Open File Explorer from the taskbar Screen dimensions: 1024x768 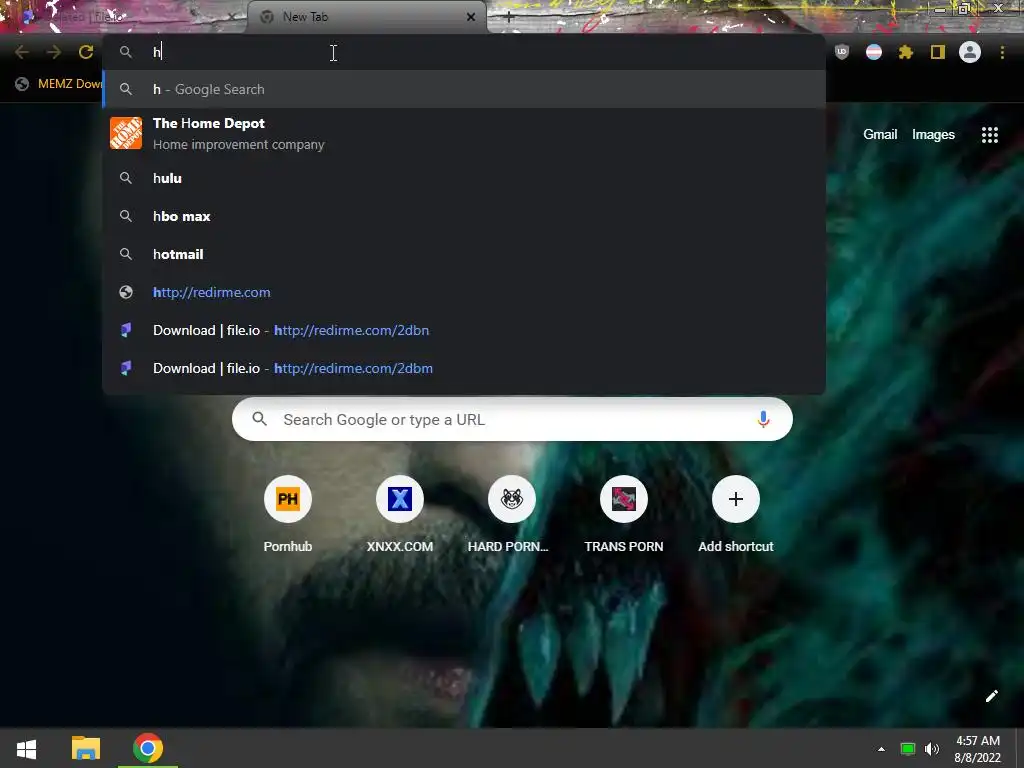point(86,748)
